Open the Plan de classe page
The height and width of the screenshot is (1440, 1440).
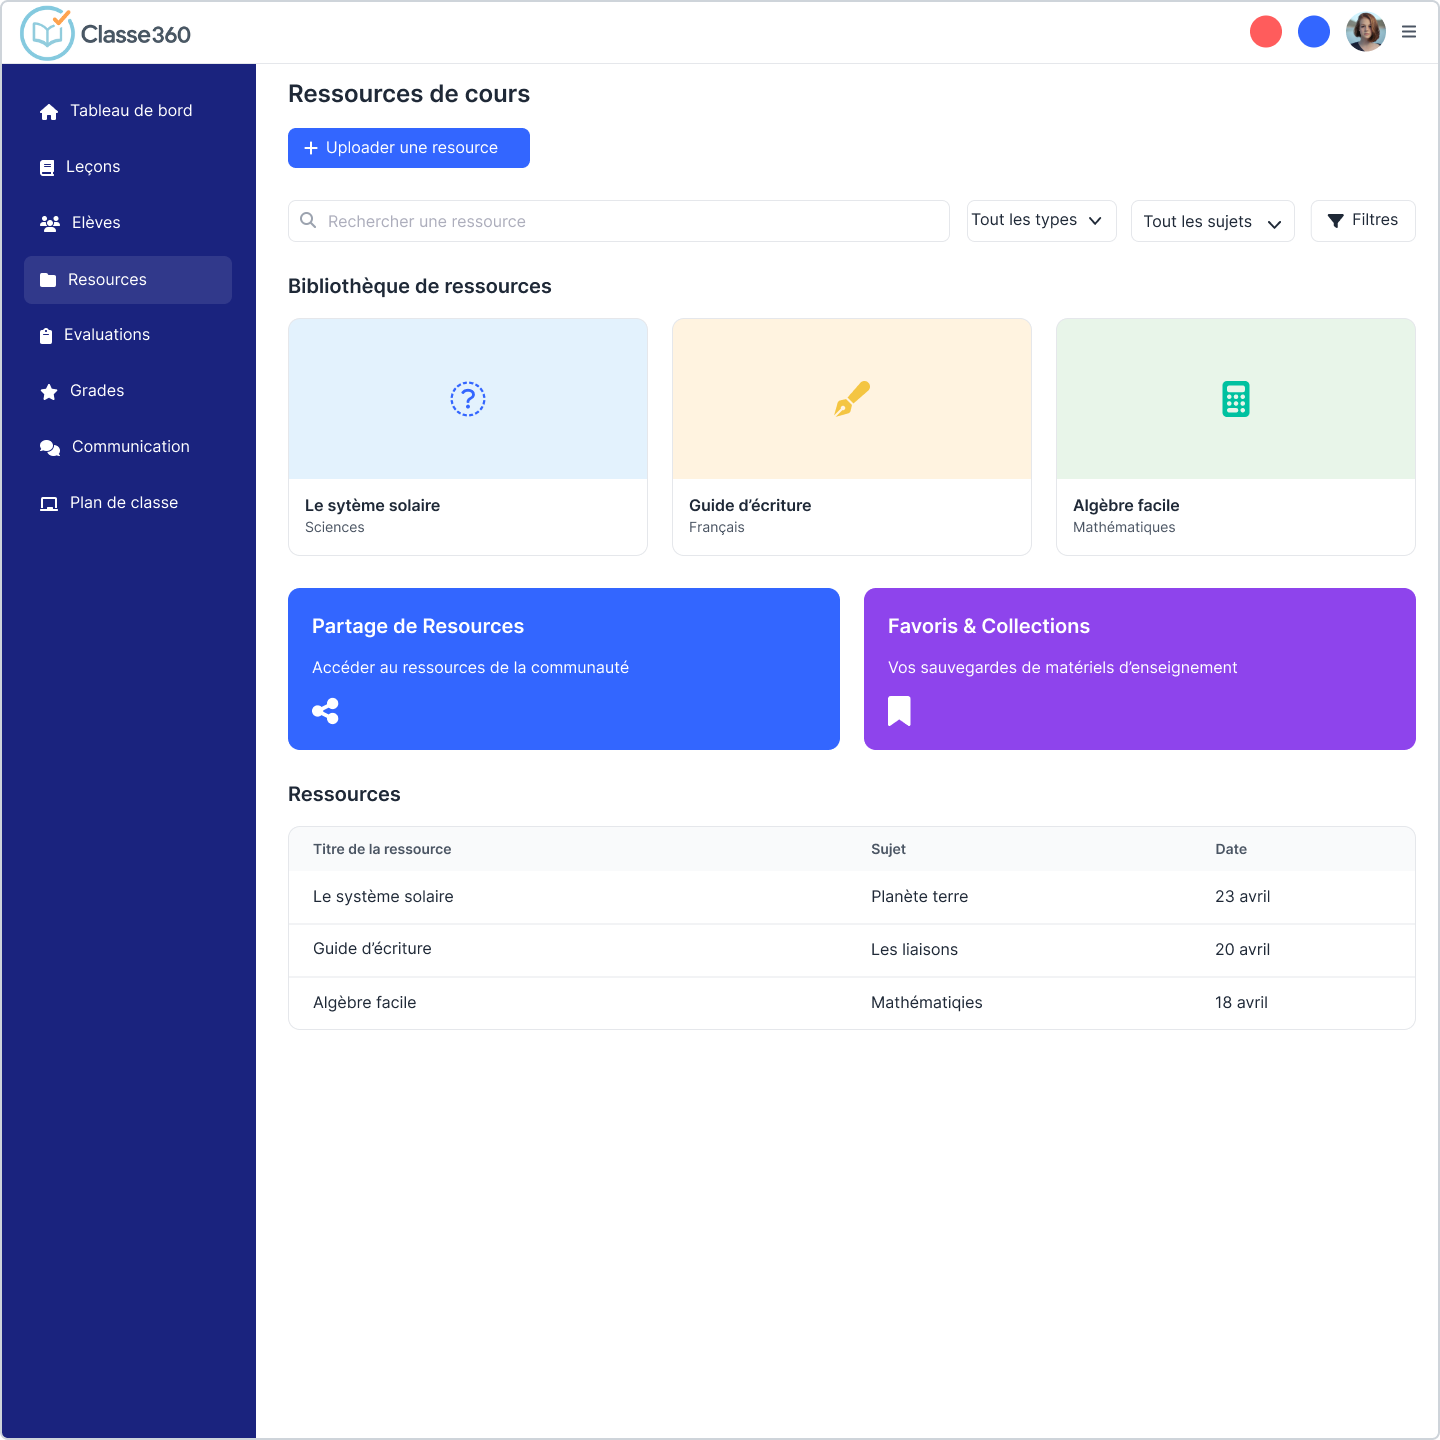123,503
